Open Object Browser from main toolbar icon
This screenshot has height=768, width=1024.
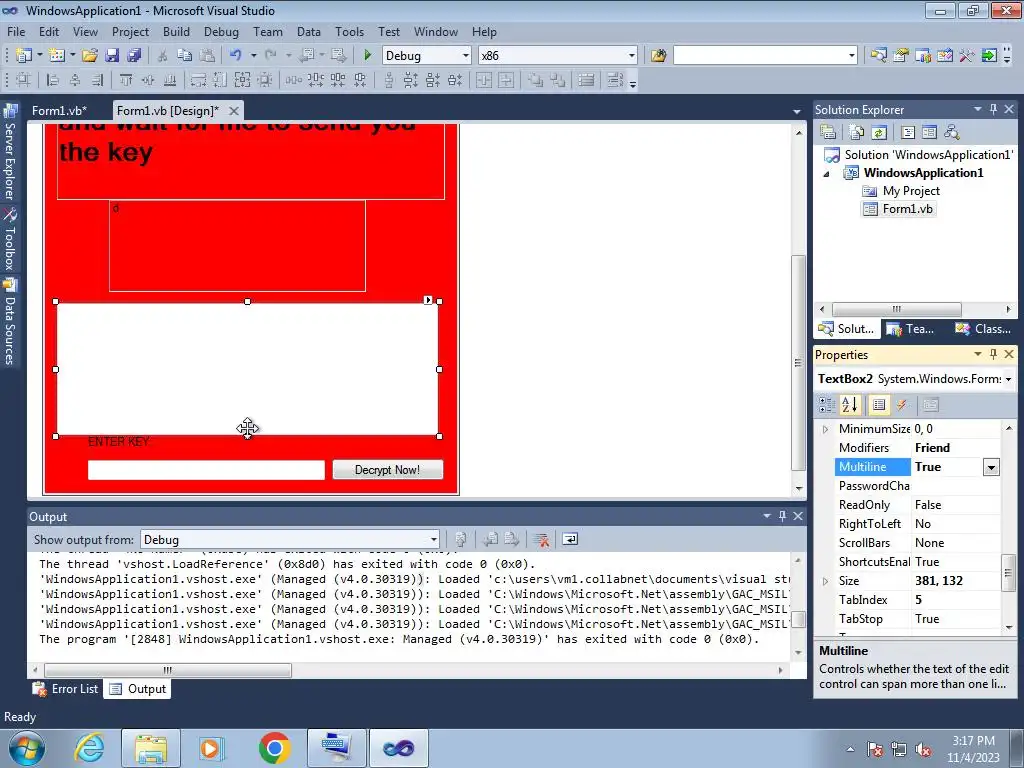point(944,56)
